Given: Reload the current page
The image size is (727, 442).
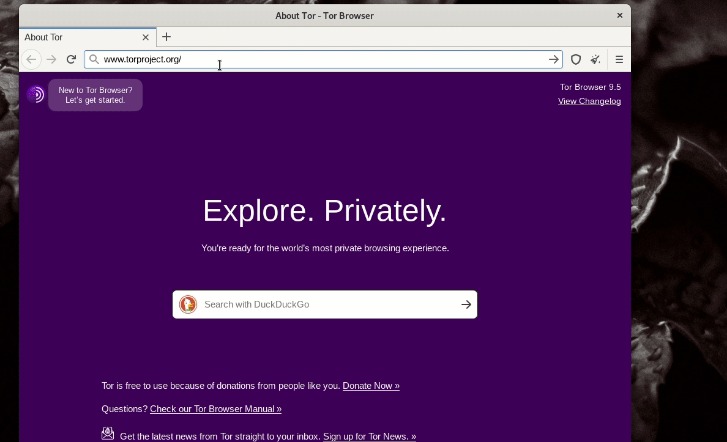Looking at the screenshot, I should [71, 59].
